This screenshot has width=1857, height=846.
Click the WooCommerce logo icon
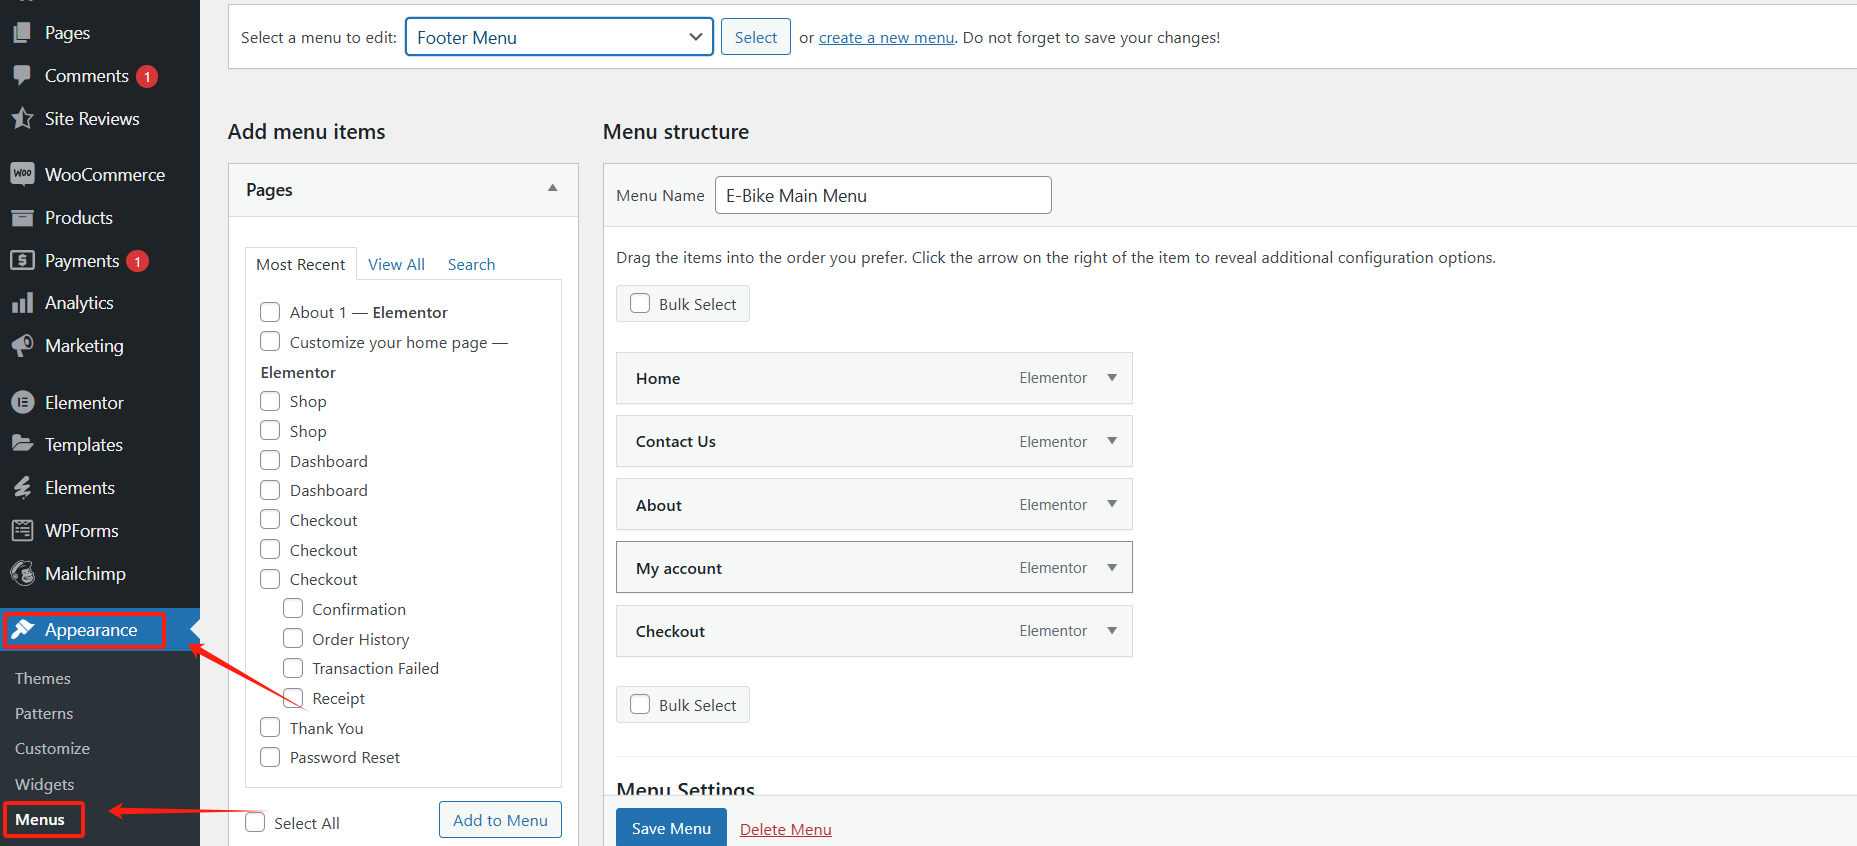coord(22,174)
